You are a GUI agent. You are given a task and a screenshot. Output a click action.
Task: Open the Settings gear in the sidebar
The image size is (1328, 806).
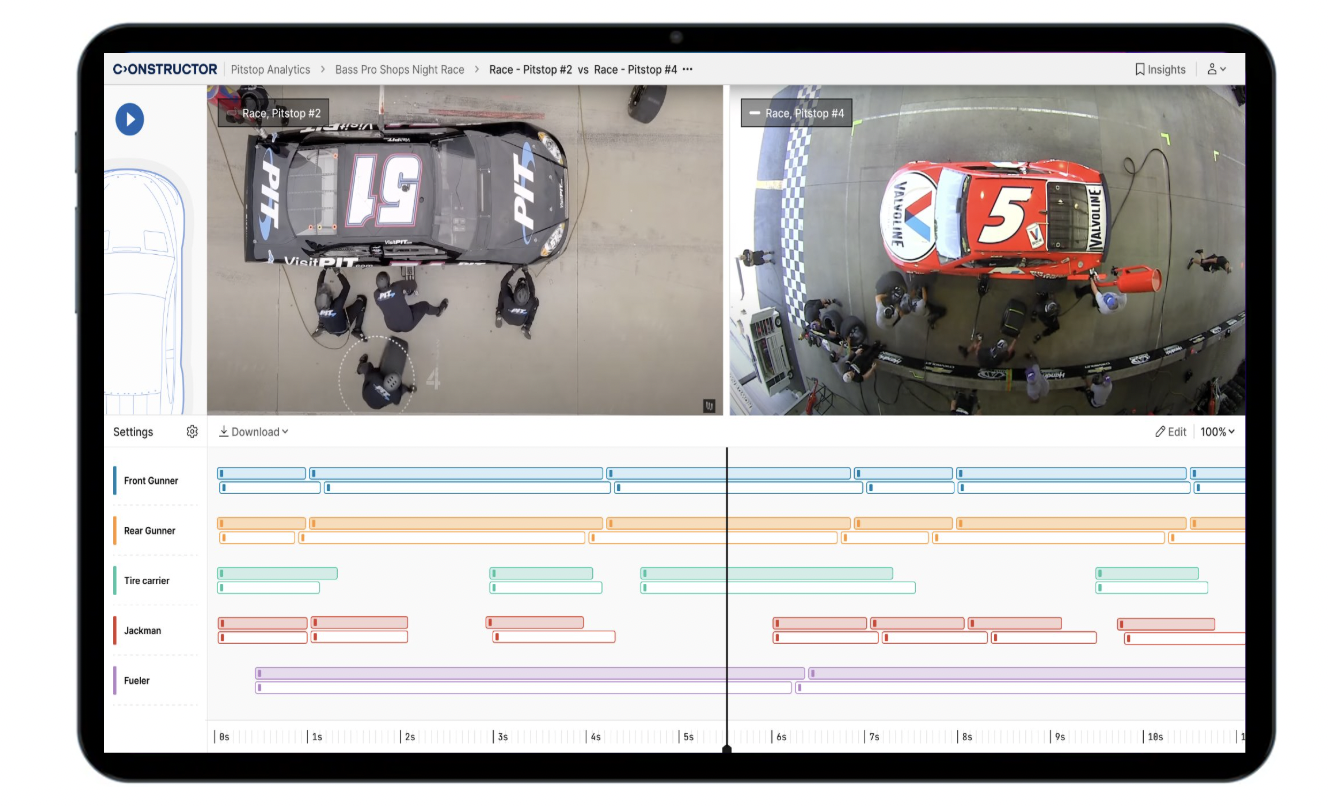click(192, 431)
